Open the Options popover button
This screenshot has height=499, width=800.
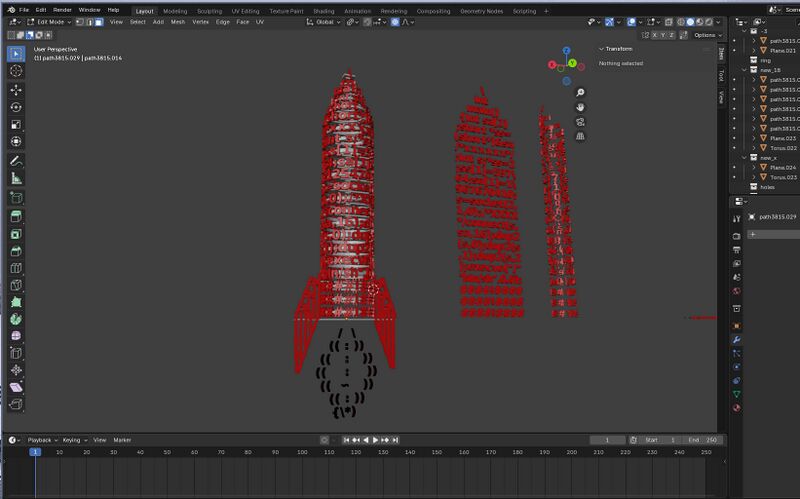point(704,35)
